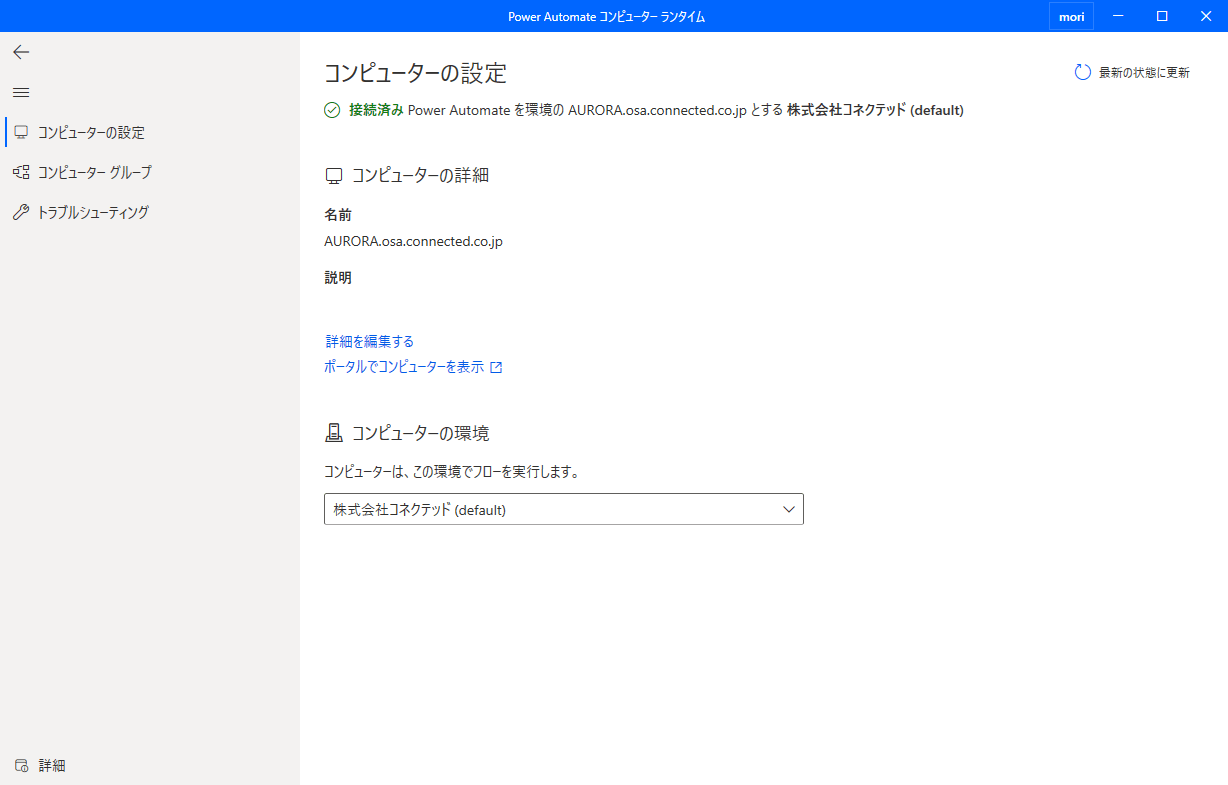Click the 詳細を編集する link

[x=369, y=341]
